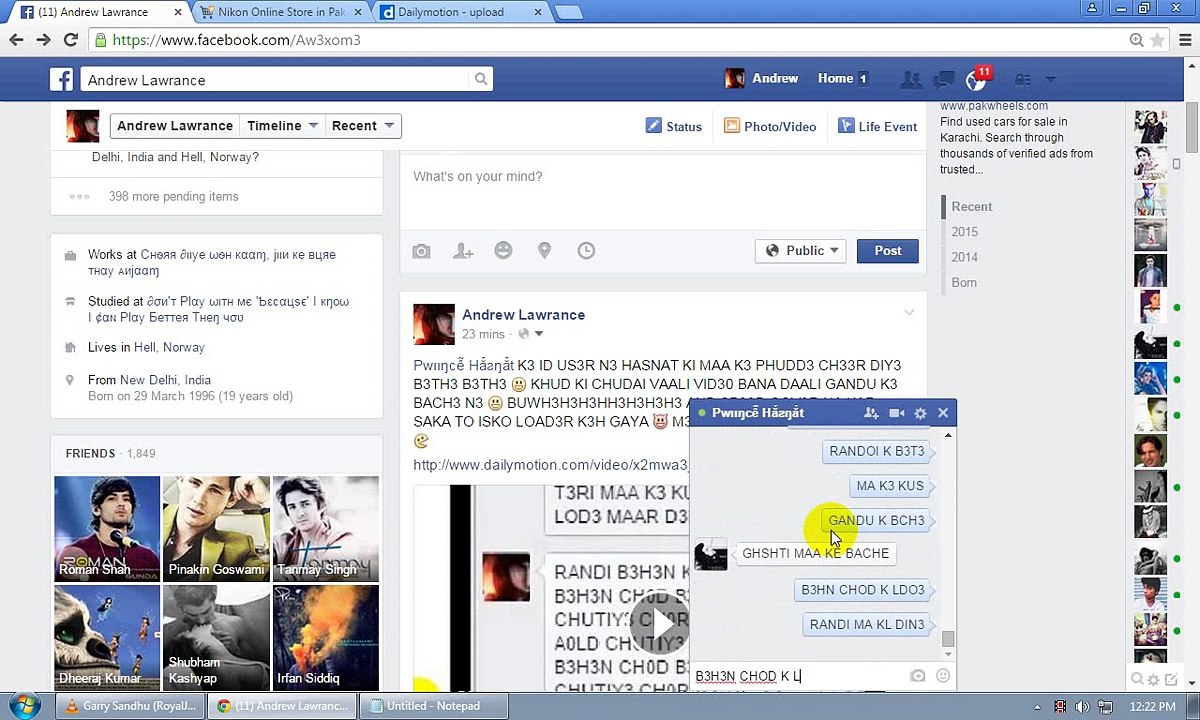This screenshot has height=720, width=1200.
Task: Jump to 2015 on the timeline
Action: pos(964,232)
